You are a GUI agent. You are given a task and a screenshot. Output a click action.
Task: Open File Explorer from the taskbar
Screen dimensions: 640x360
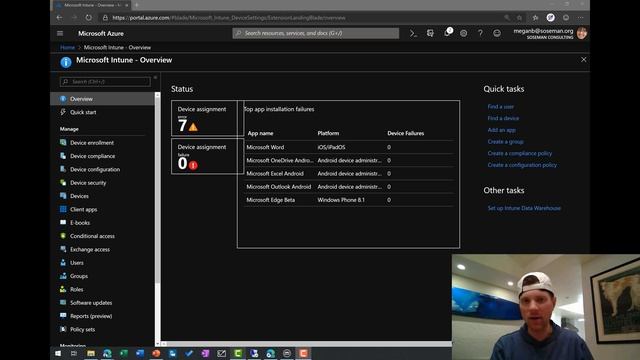[x=91, y=353]
